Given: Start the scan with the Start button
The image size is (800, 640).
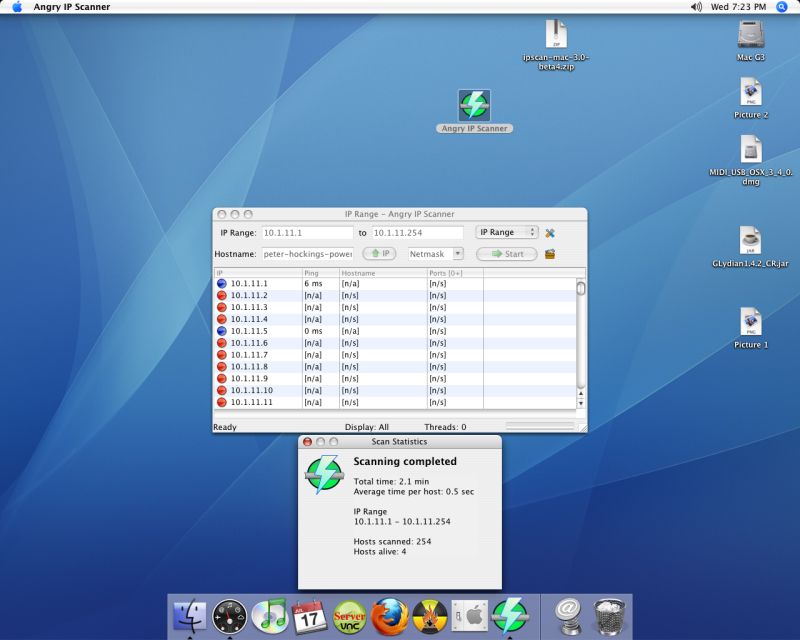Looking at the screenshot, I should coord(507,254).
